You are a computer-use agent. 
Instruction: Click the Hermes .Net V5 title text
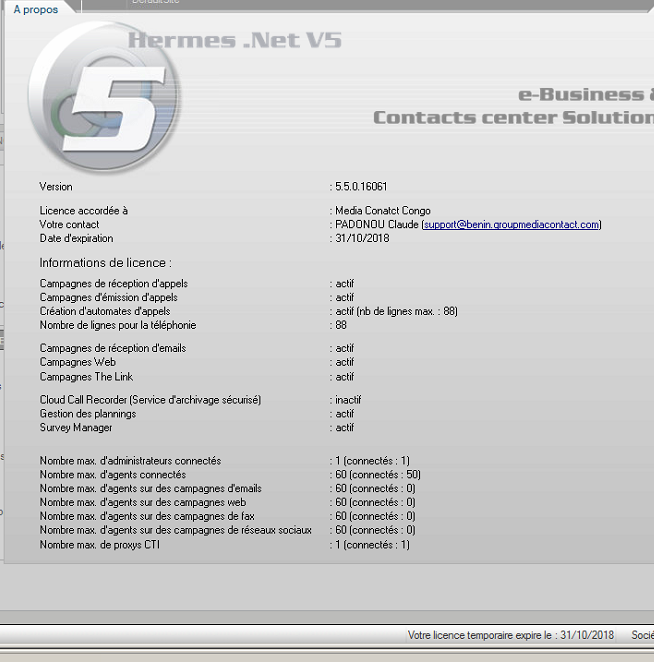pos(235,41)
